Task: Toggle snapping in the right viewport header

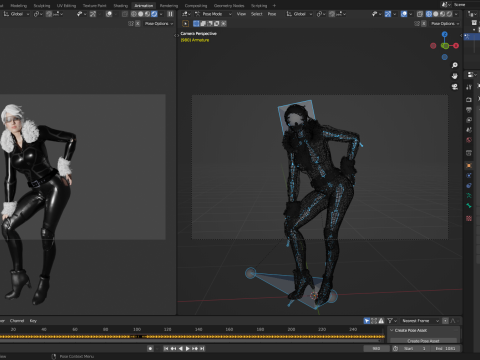Action: 332,14
